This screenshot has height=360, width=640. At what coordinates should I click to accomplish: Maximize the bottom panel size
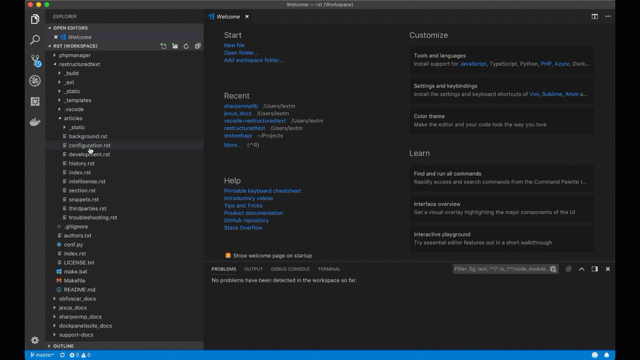point(582,269)
